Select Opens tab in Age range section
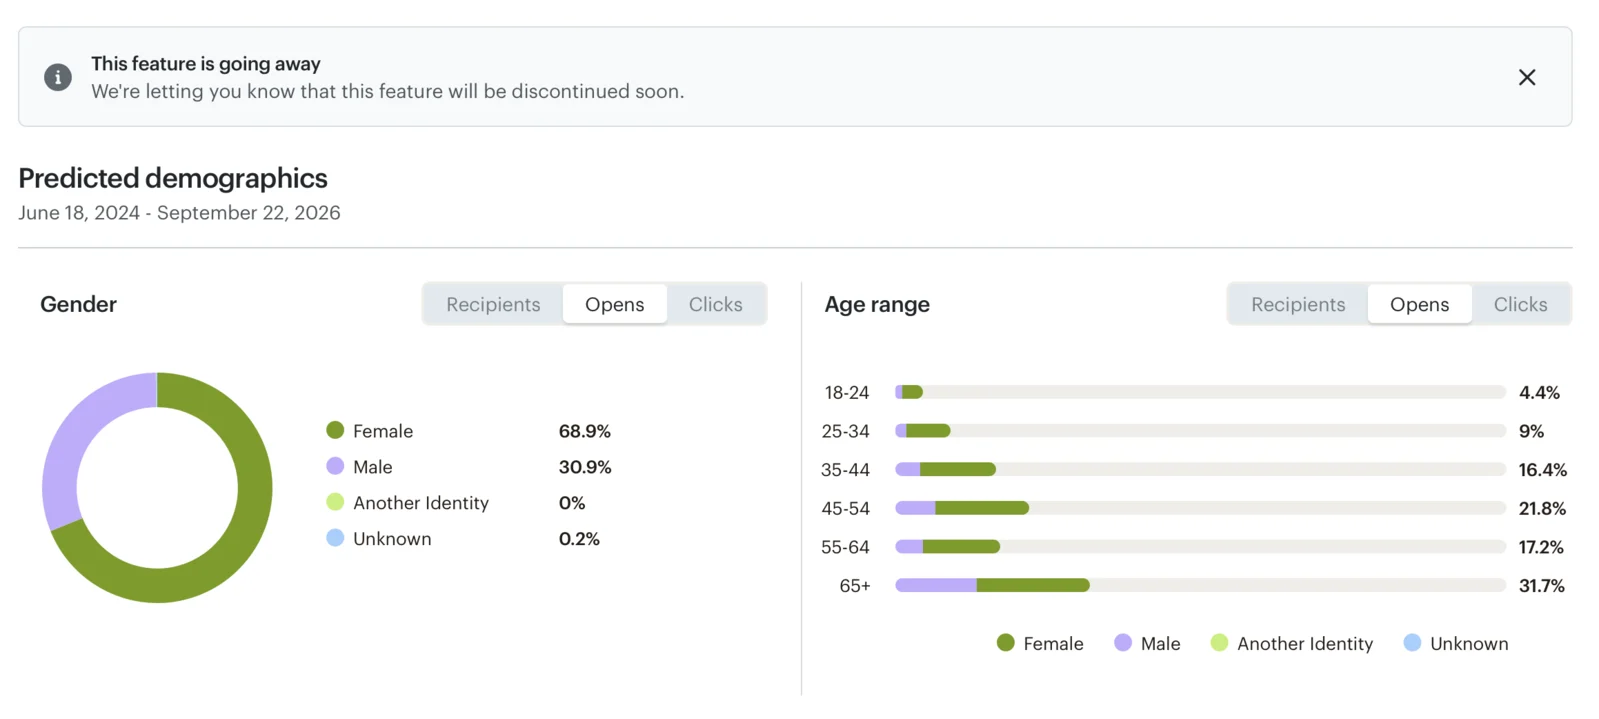The height and width of the screenshot is (719, 1599). (1419, 304)
